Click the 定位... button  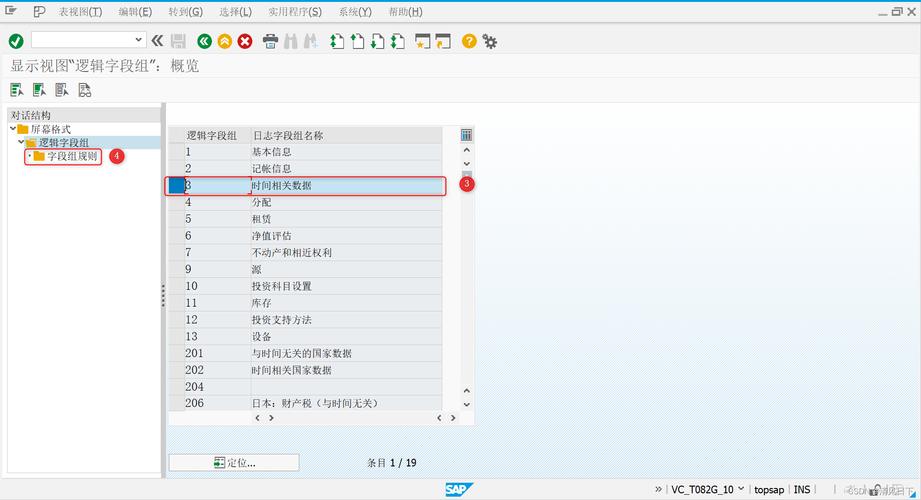pos(234,462)
